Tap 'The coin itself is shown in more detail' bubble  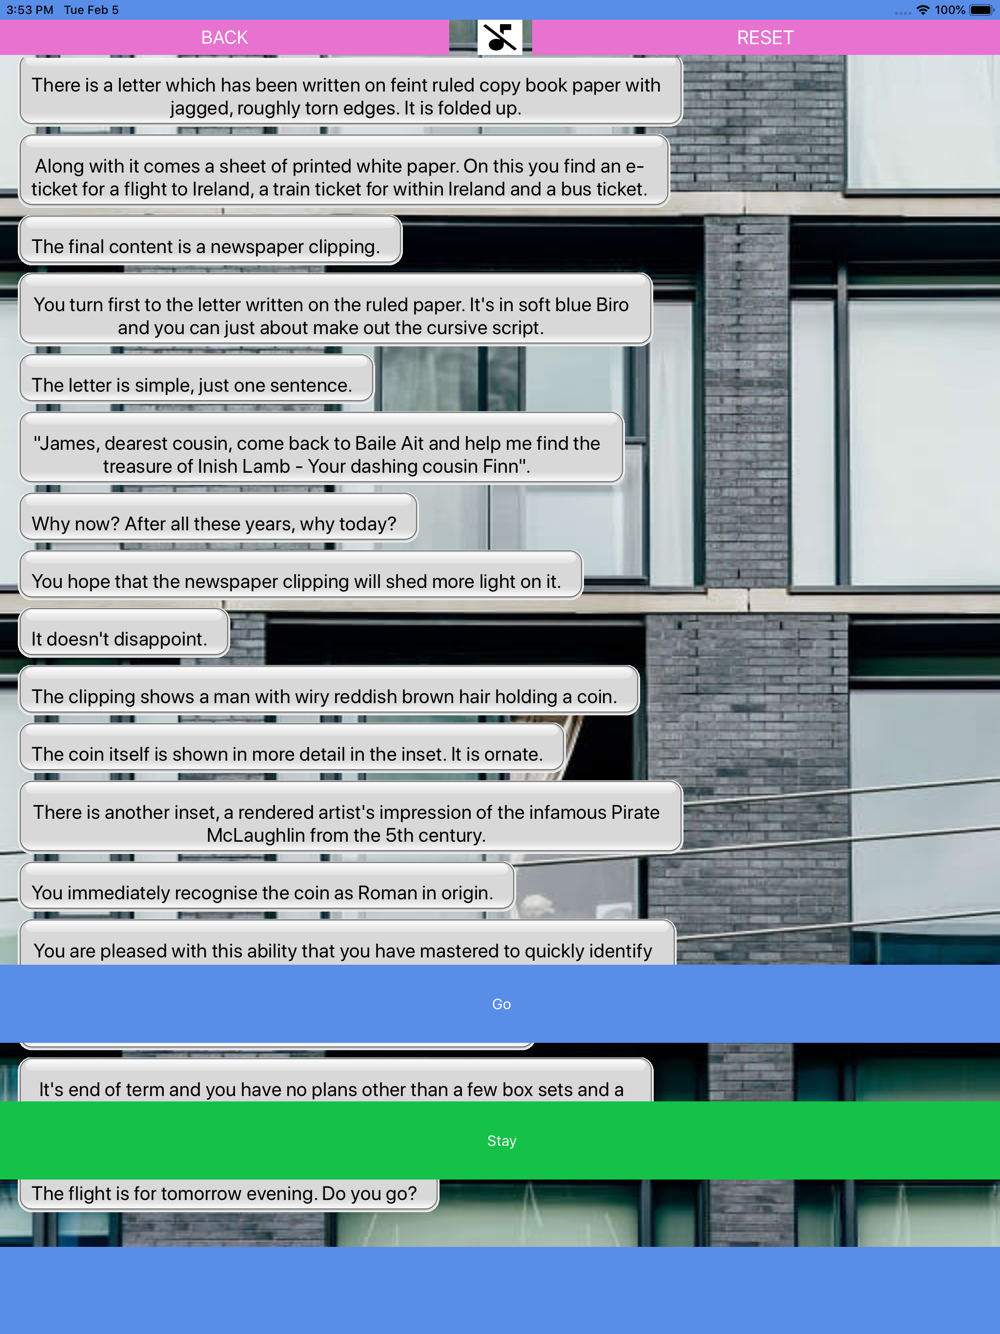292,749
